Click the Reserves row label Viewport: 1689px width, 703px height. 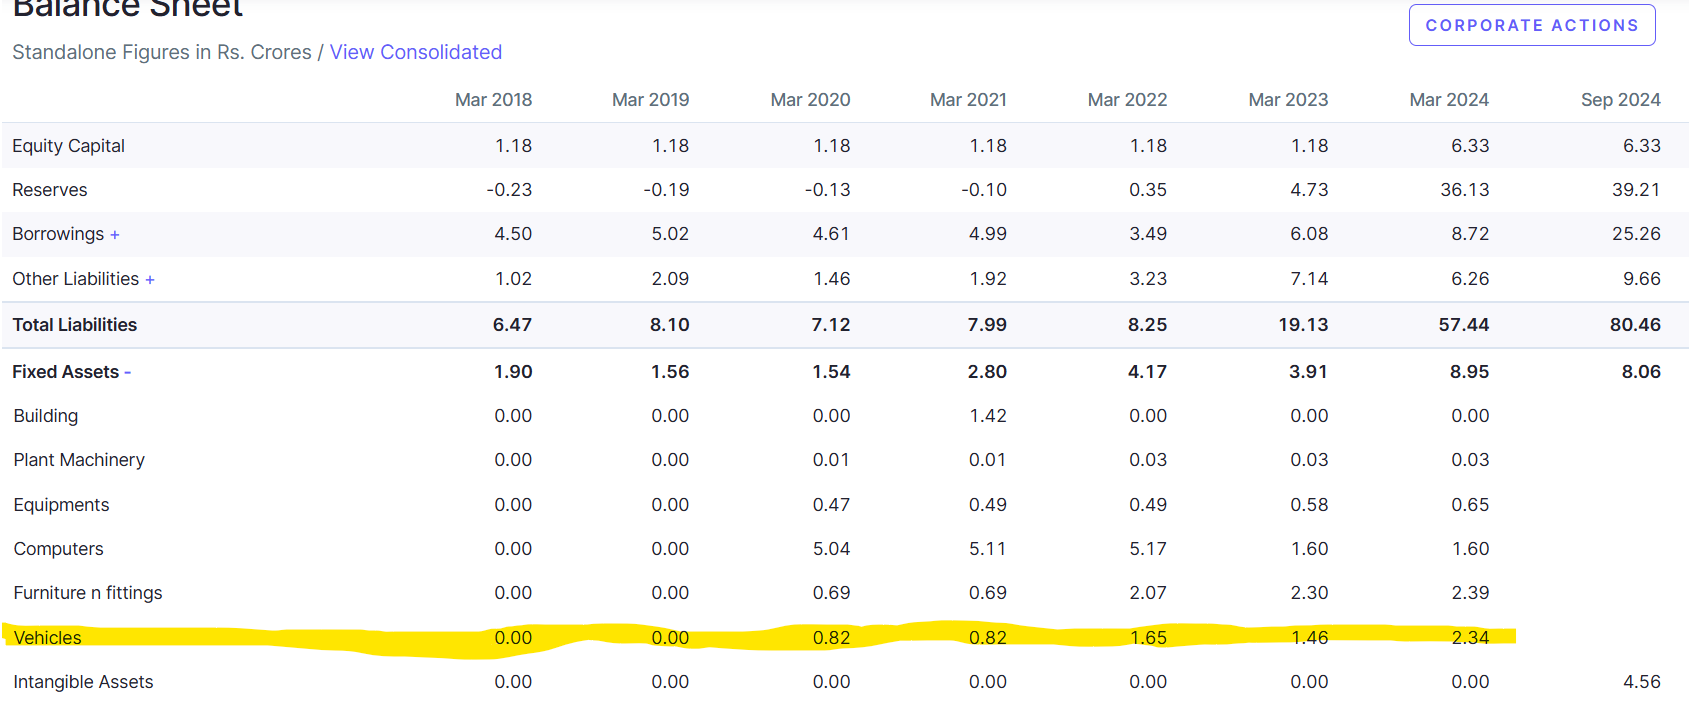pos(50,190)
